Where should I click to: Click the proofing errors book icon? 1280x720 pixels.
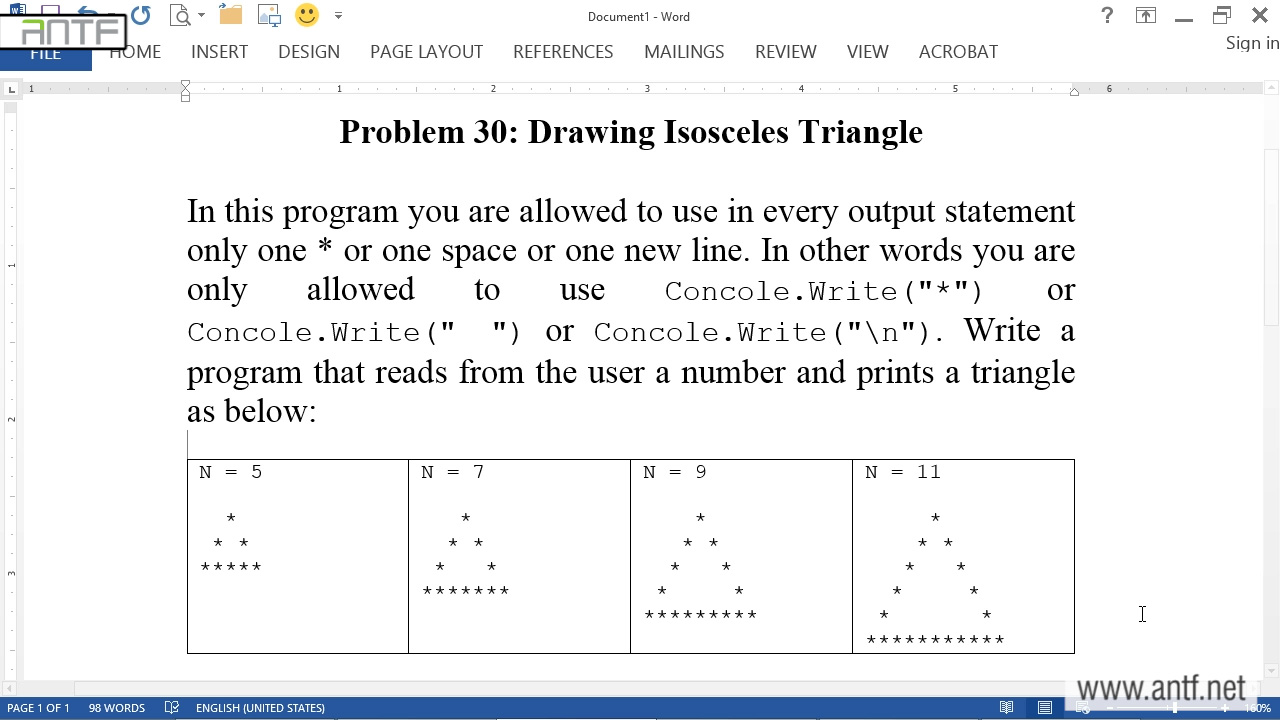point(172,708)
